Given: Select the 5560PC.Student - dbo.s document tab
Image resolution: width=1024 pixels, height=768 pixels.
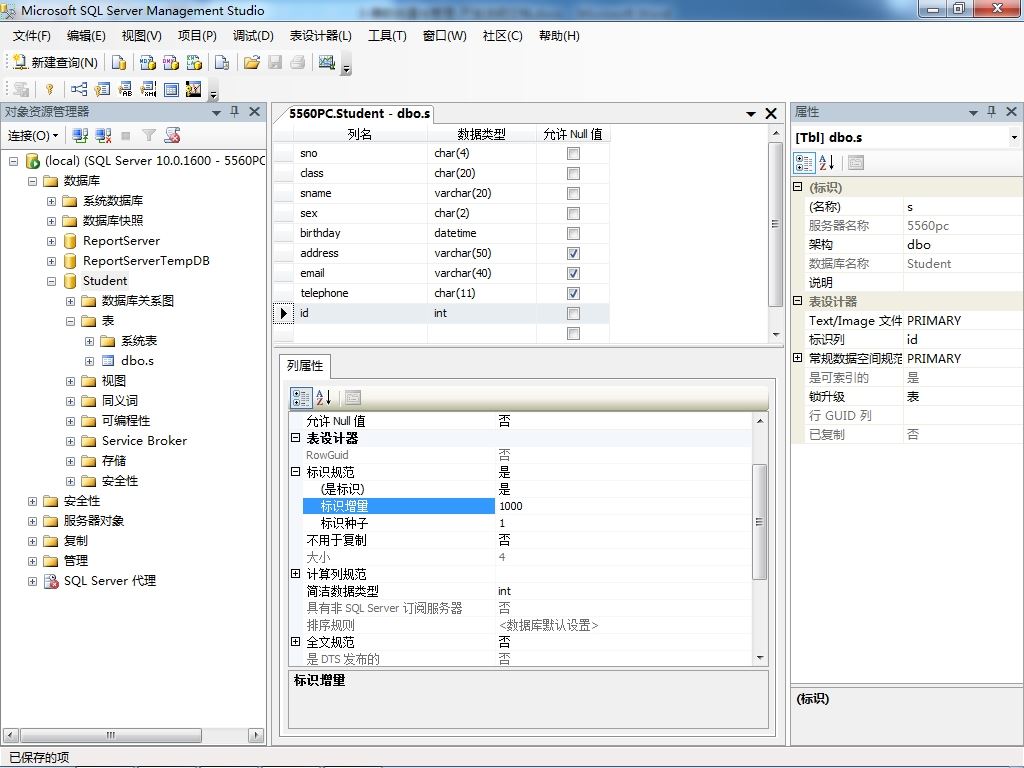Looking at the screenshot, I should pyautogui.click(x=359, y=114).
